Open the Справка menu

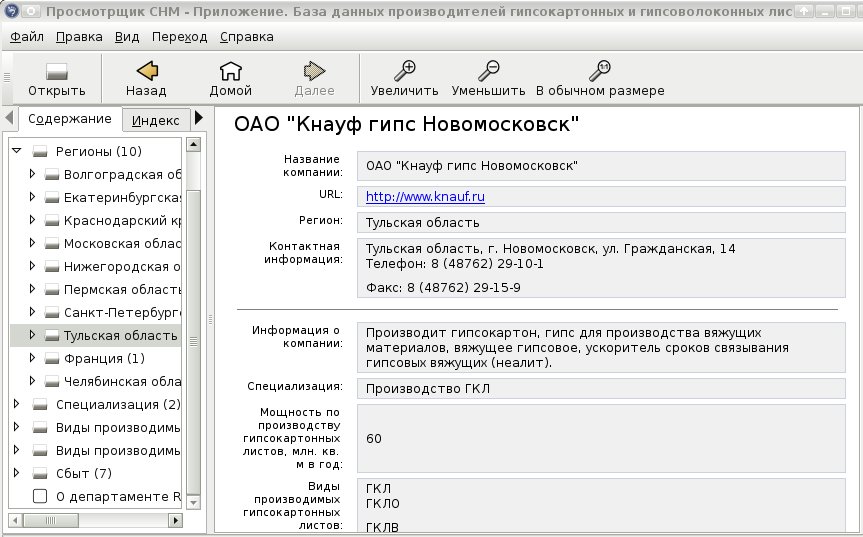(247, 37)
